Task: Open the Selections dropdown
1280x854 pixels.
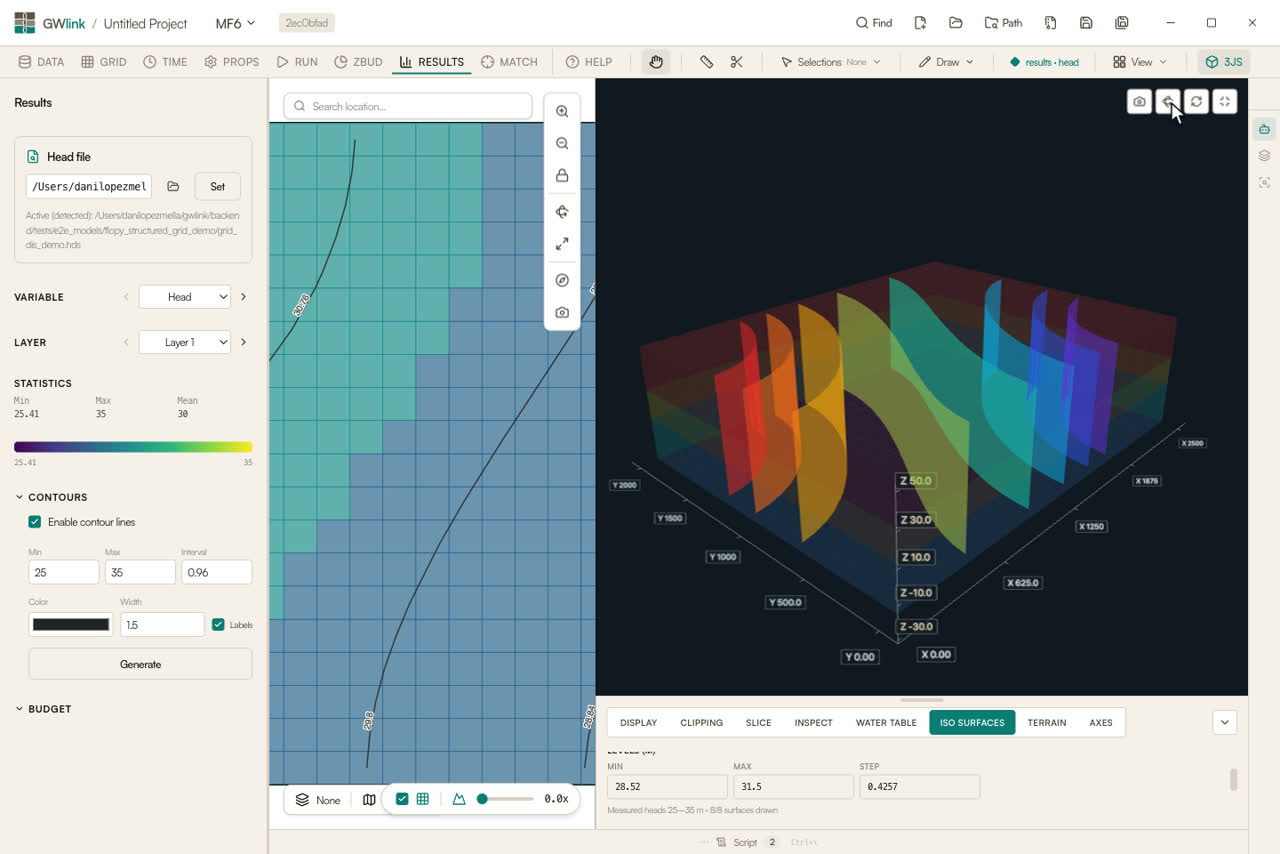Action: point(831,62)
